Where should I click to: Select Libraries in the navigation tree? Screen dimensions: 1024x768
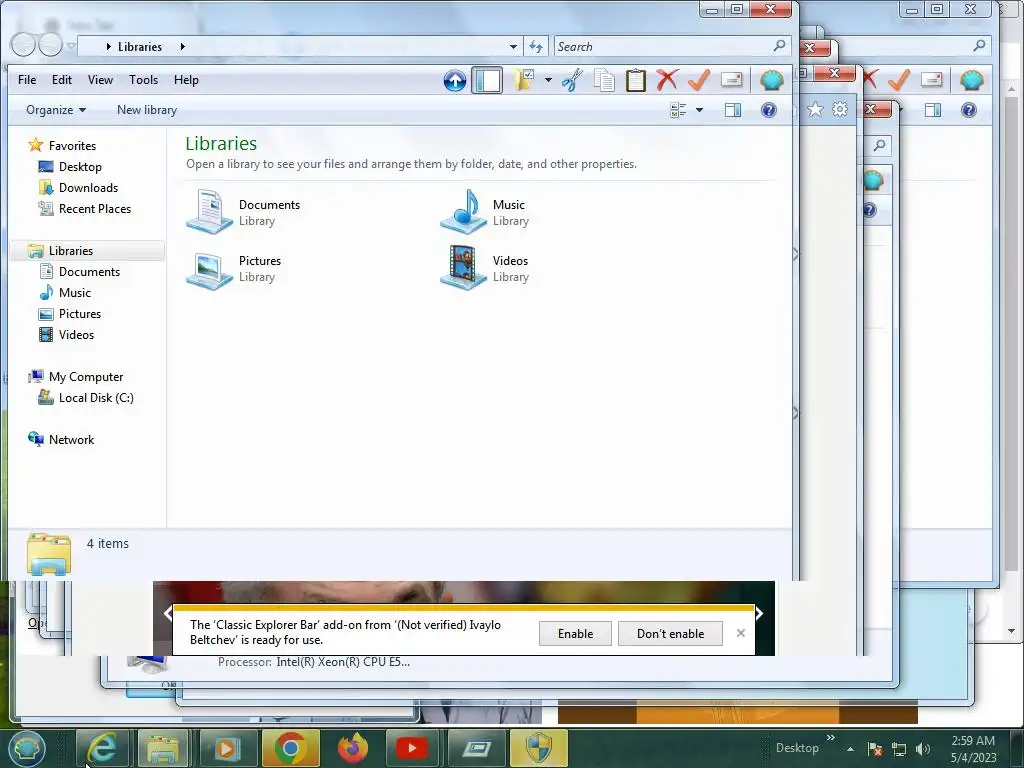pyautogui.click(x=71, y=251)
